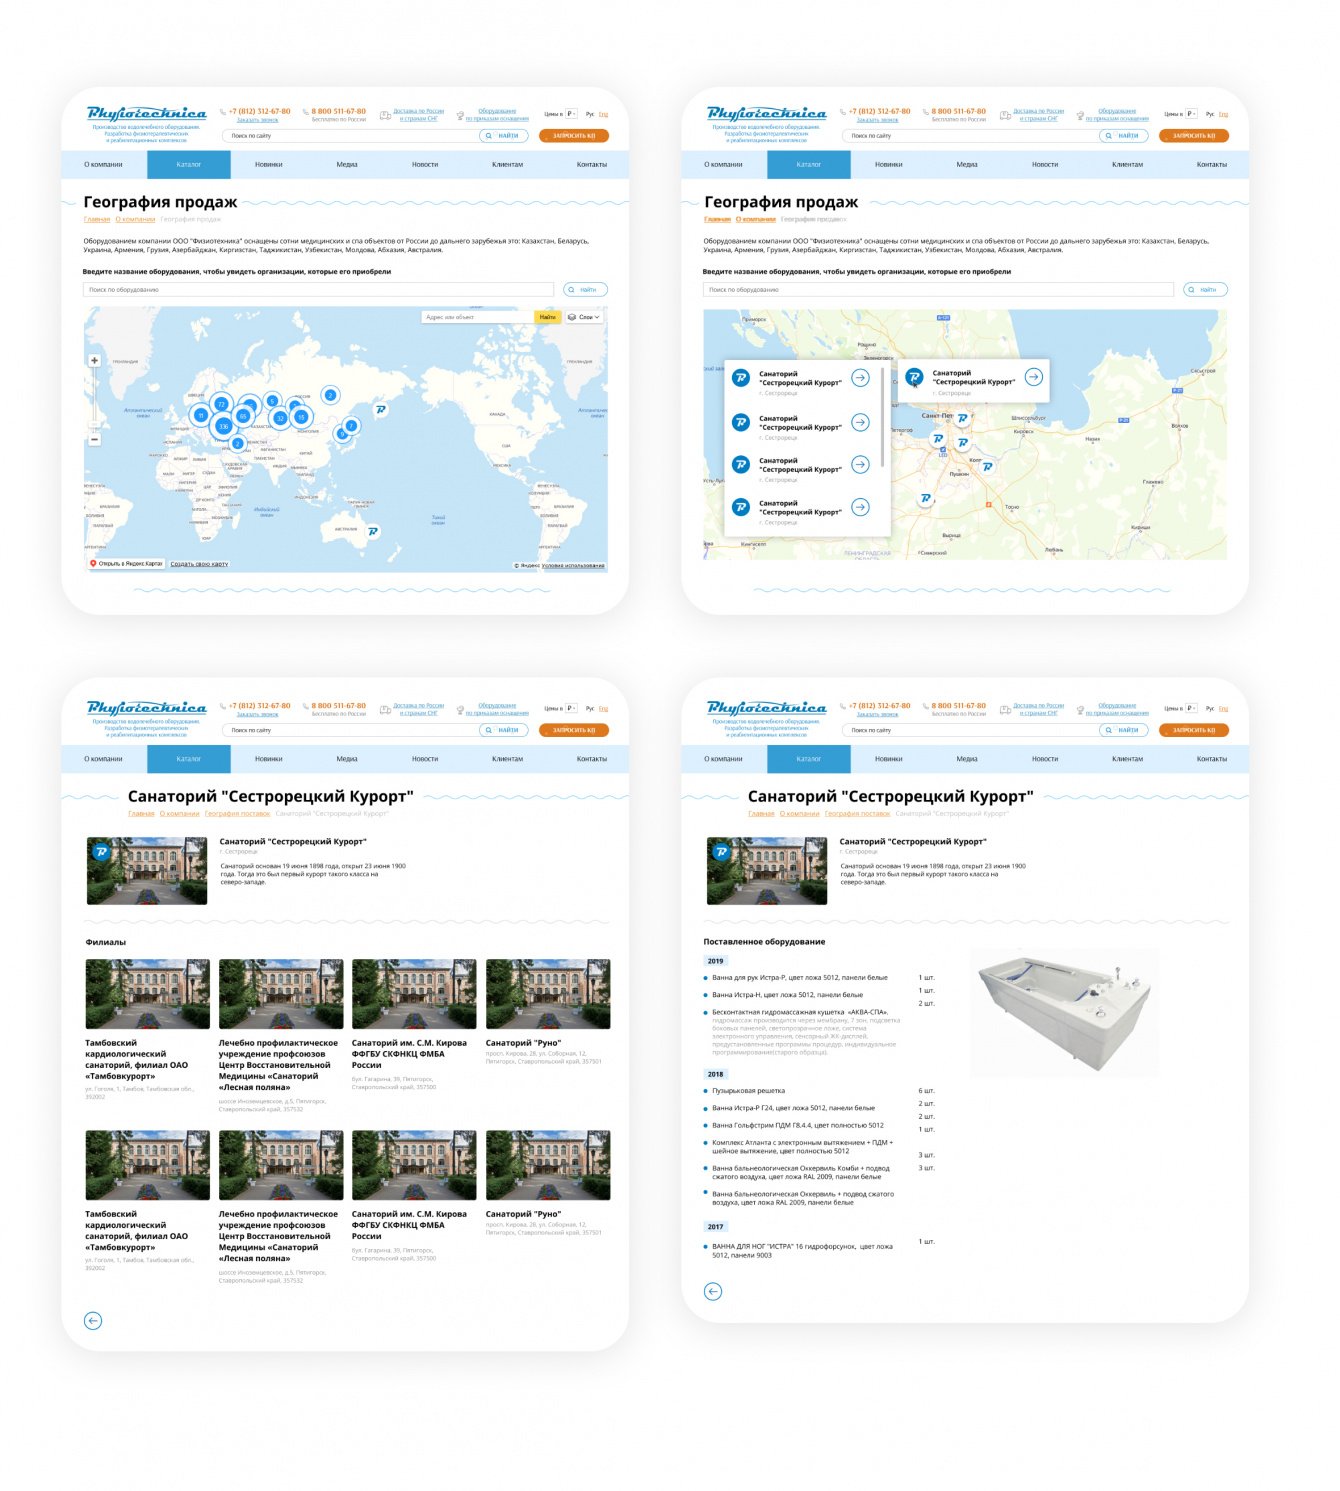1340x1491 pixels.
Task: Select the Physiotechnica marker near Kamchatka
Action: pyautogui.click(x=380, y=409)
